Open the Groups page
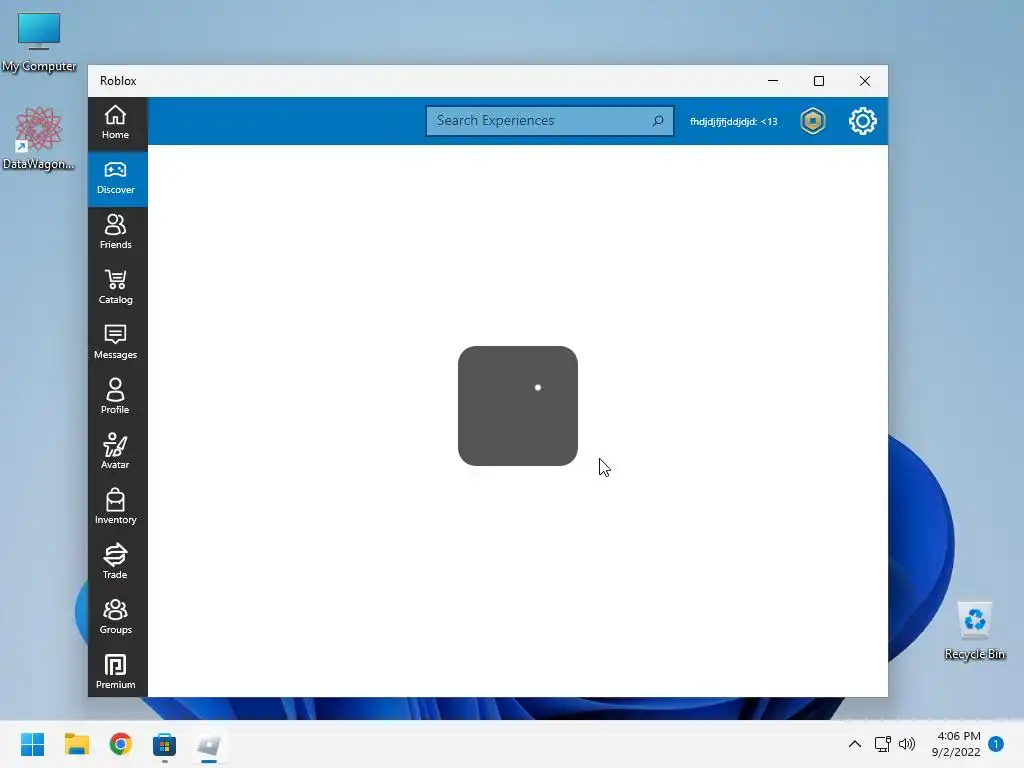Viewport: 1024px width, 768px height. pyautogui.click(x=116, y=617)
